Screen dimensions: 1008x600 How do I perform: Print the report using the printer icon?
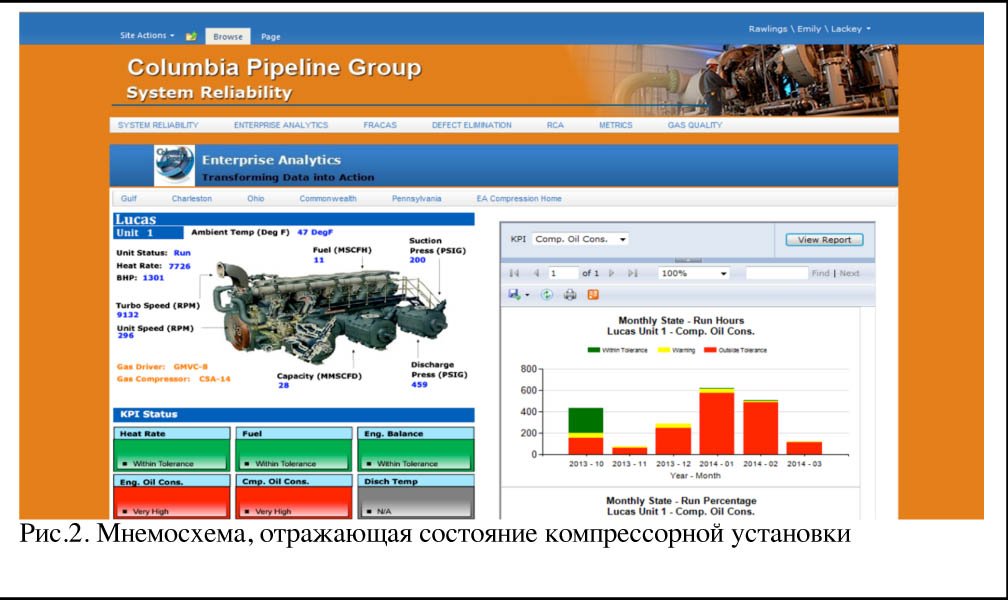[570, 295]
